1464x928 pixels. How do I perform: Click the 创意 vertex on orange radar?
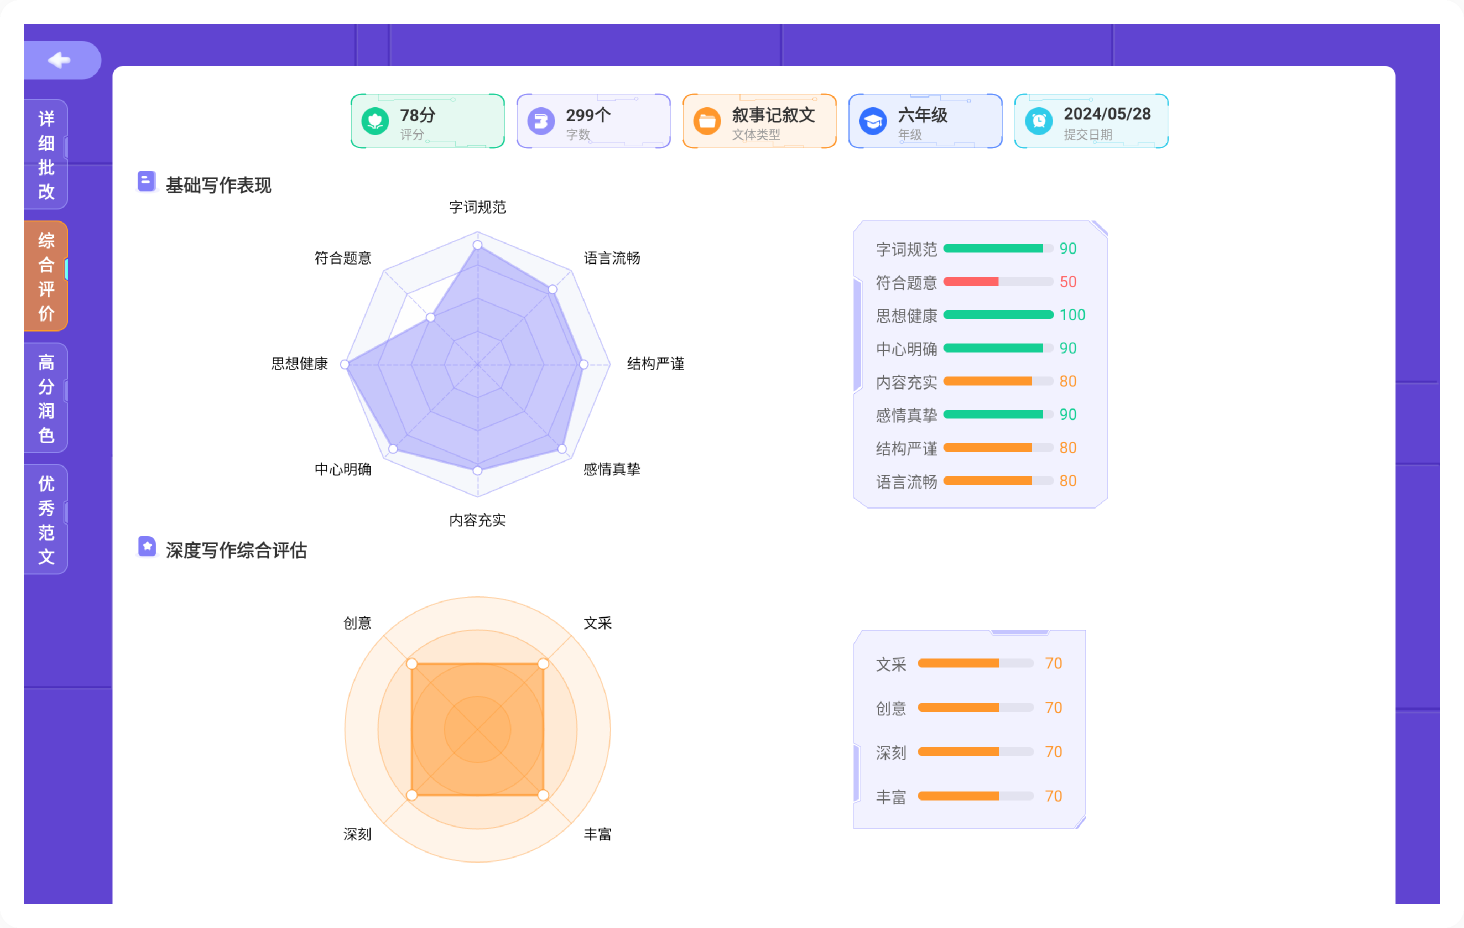(x=412, y=664)
